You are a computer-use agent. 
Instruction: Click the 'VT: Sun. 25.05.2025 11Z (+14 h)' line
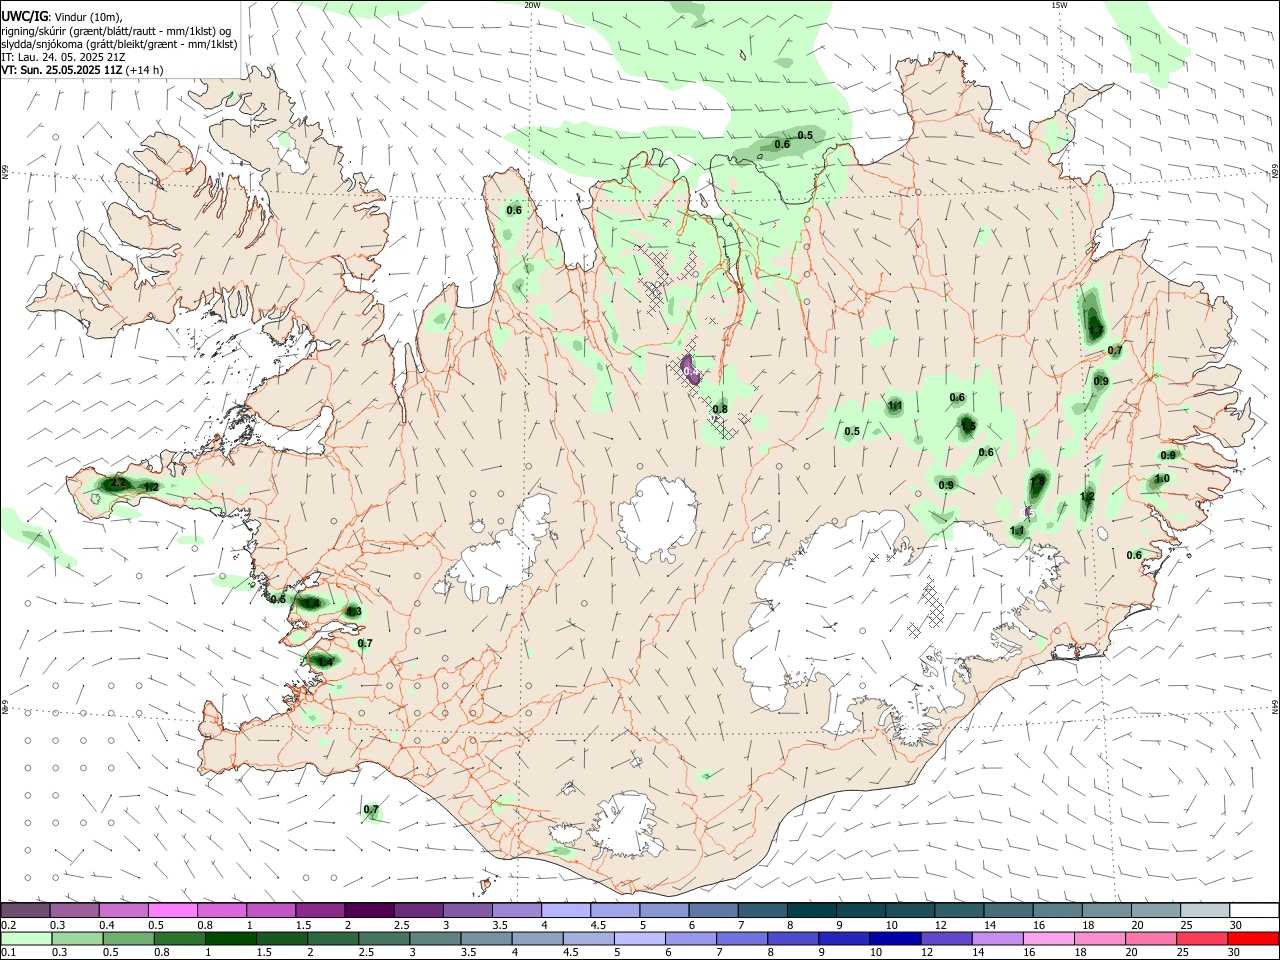pos(82,70)
